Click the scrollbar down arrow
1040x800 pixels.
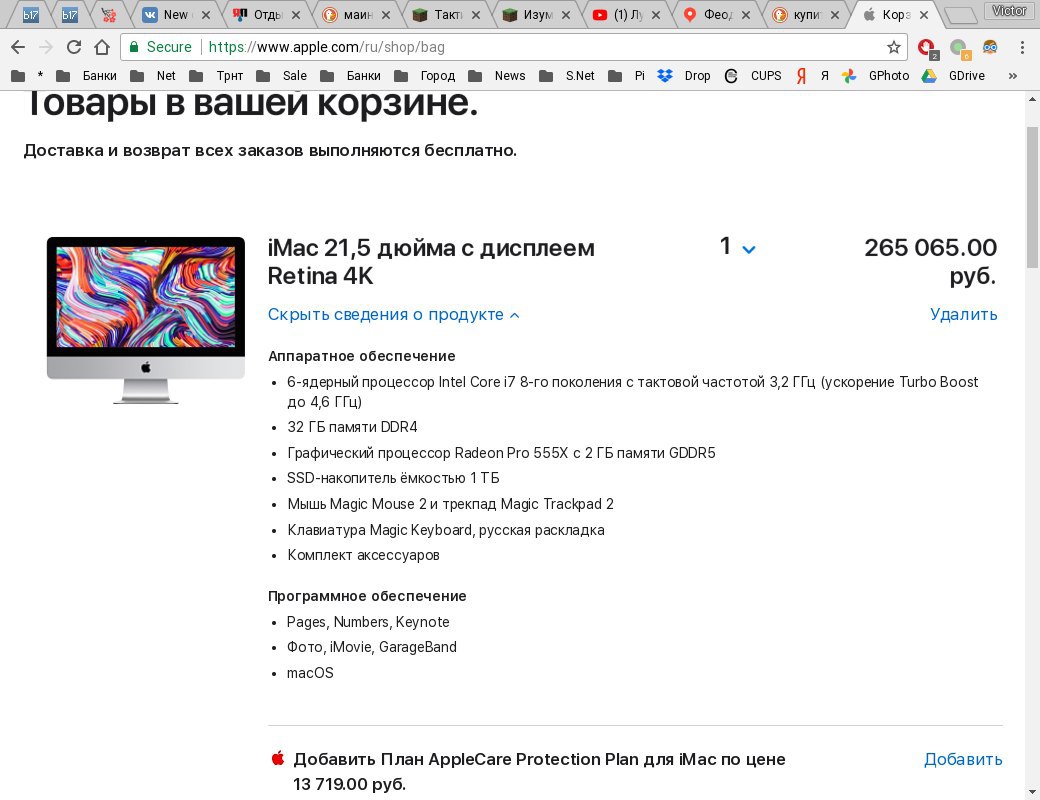click(1032, 792)
